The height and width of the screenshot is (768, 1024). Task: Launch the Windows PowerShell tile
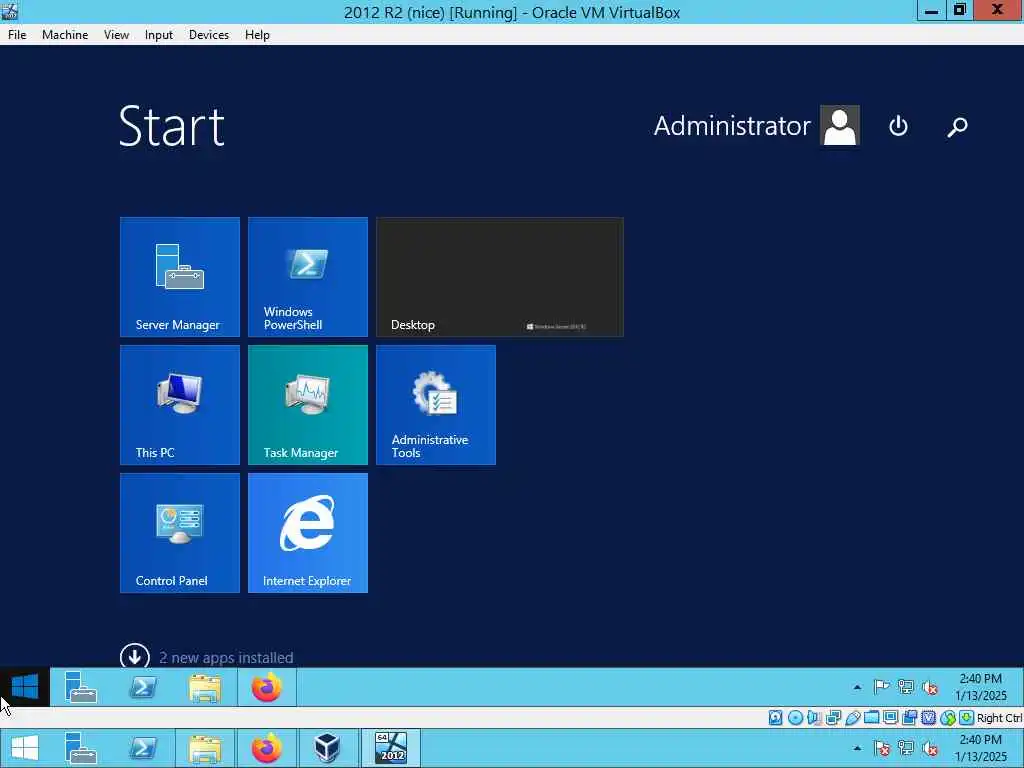308,277
